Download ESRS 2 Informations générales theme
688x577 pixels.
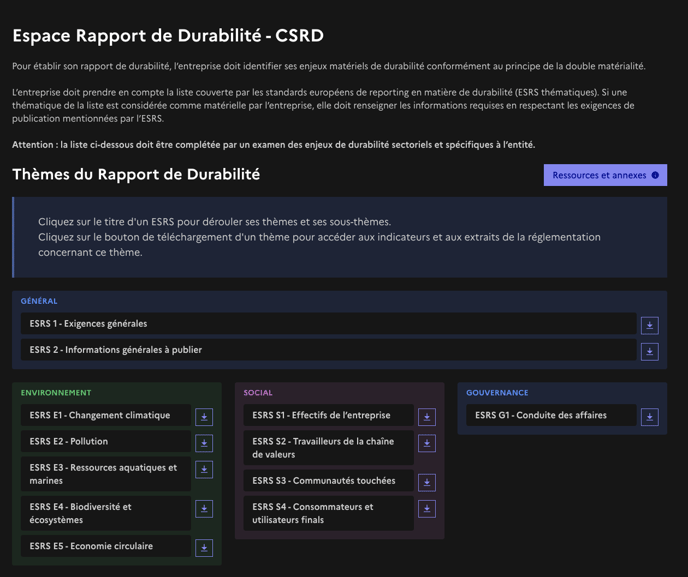click(x=649, y=351)
